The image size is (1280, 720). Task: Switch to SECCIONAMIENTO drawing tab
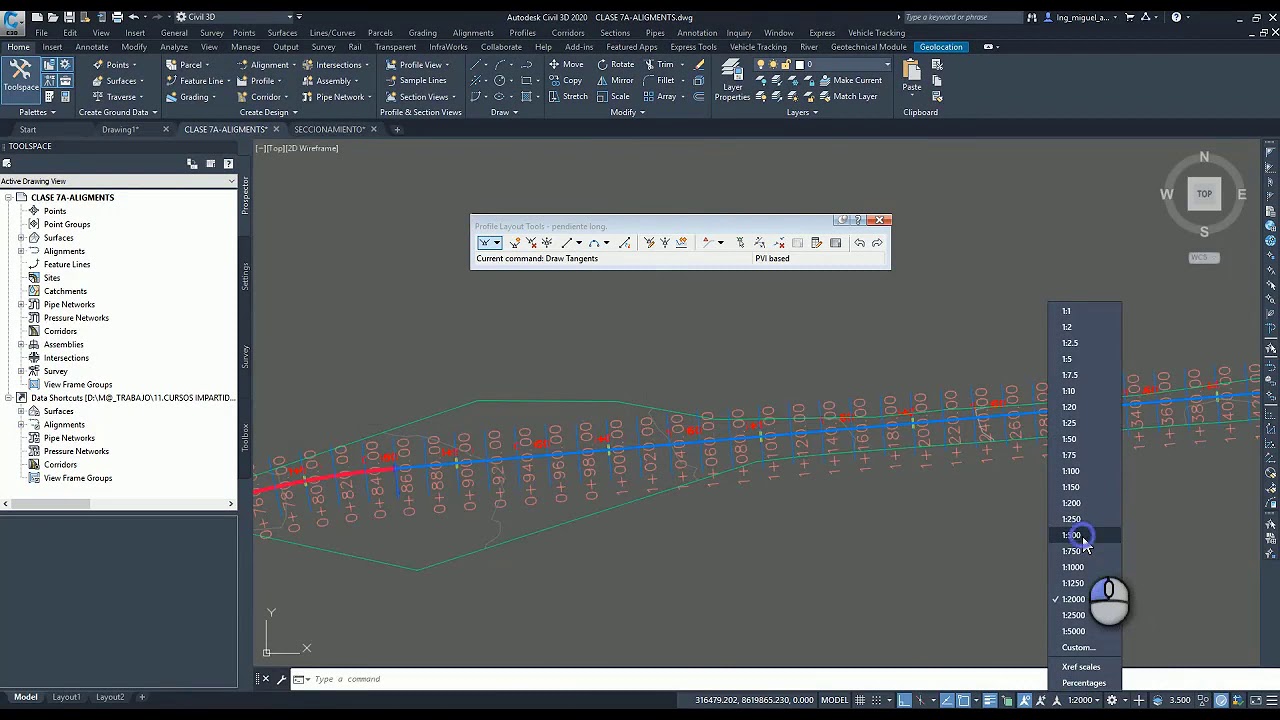329,129
